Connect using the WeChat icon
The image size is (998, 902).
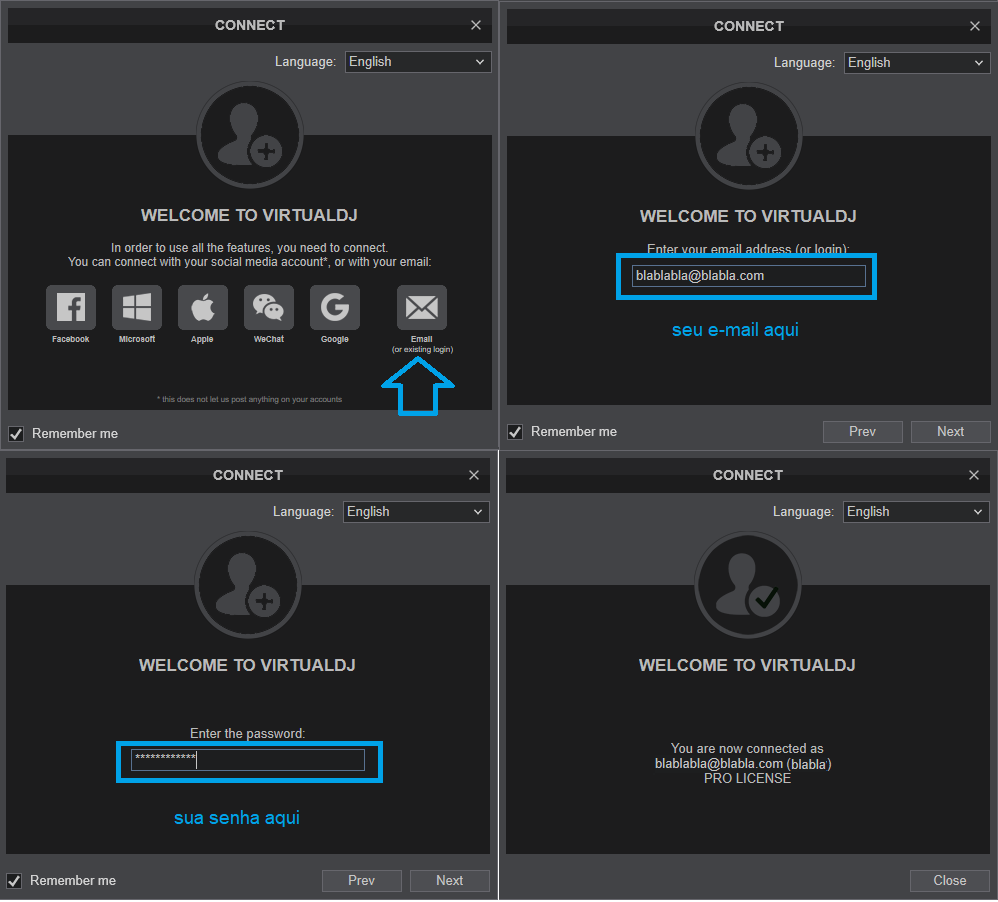click(269, 307)
